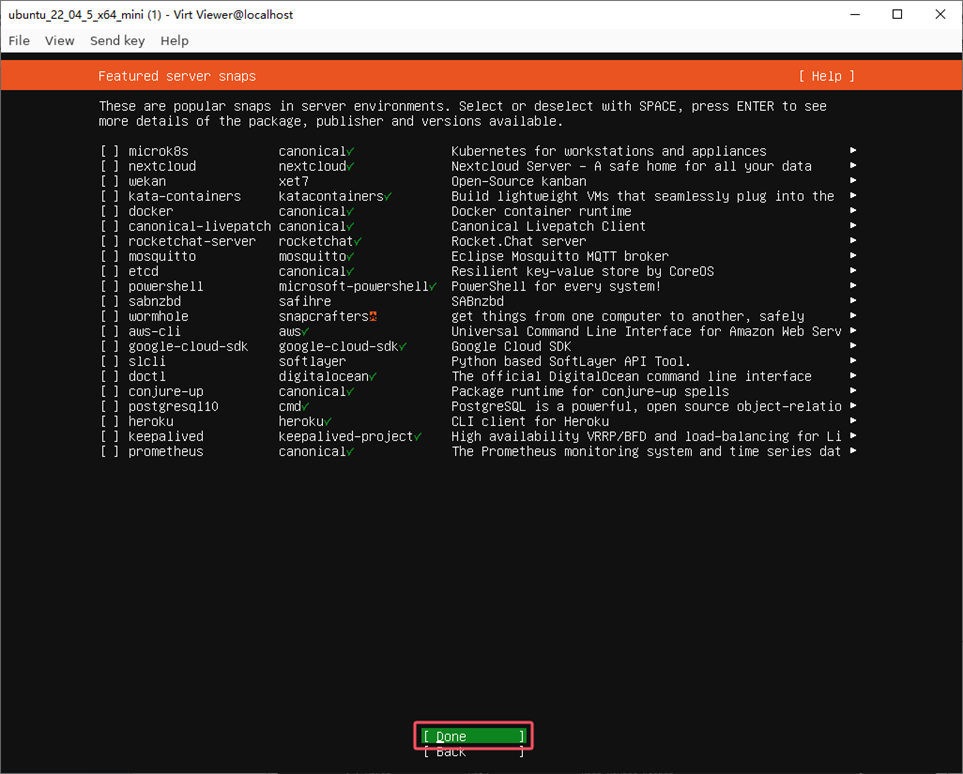Click the heroku publisher verified checkmark
Image resolution: width=963 pixels, height=774 pixels.
[x=328, y=422]
